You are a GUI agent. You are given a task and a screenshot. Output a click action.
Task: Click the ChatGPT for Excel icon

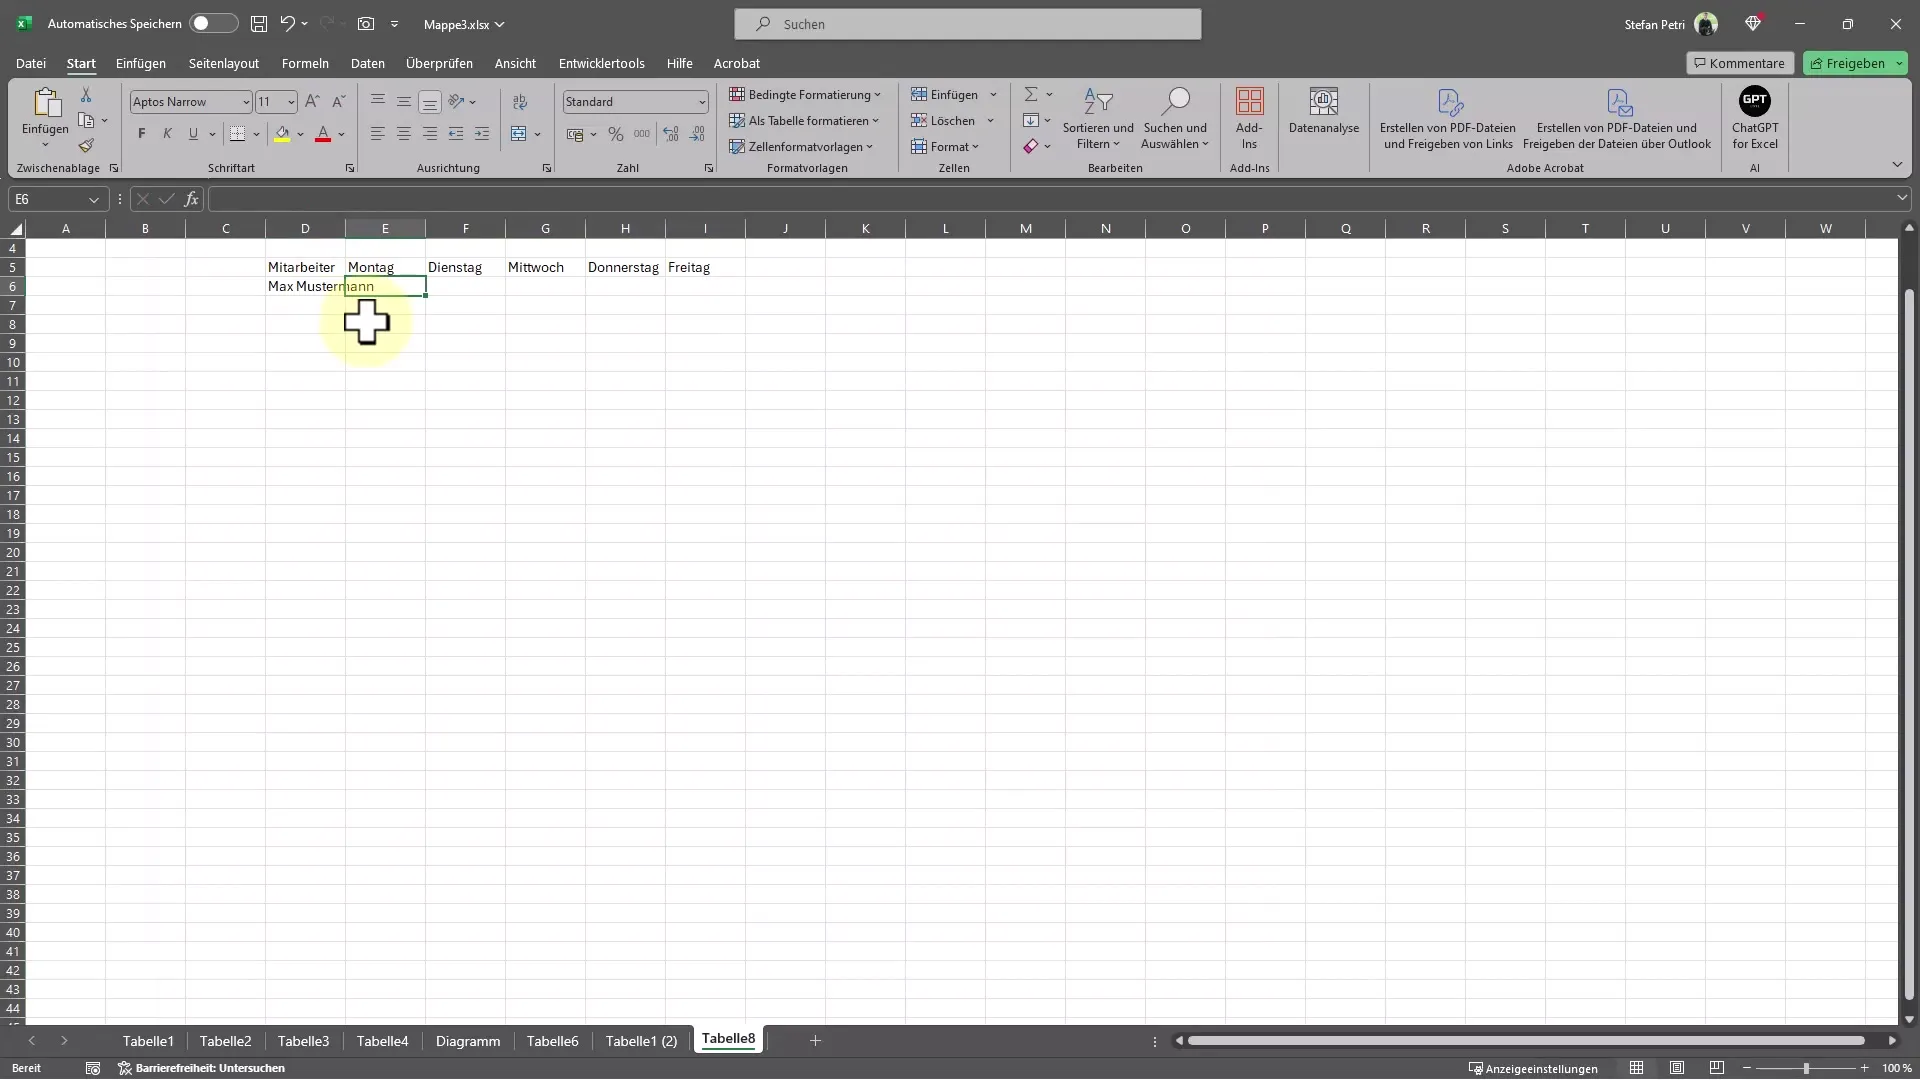(x=1754, y=117)
